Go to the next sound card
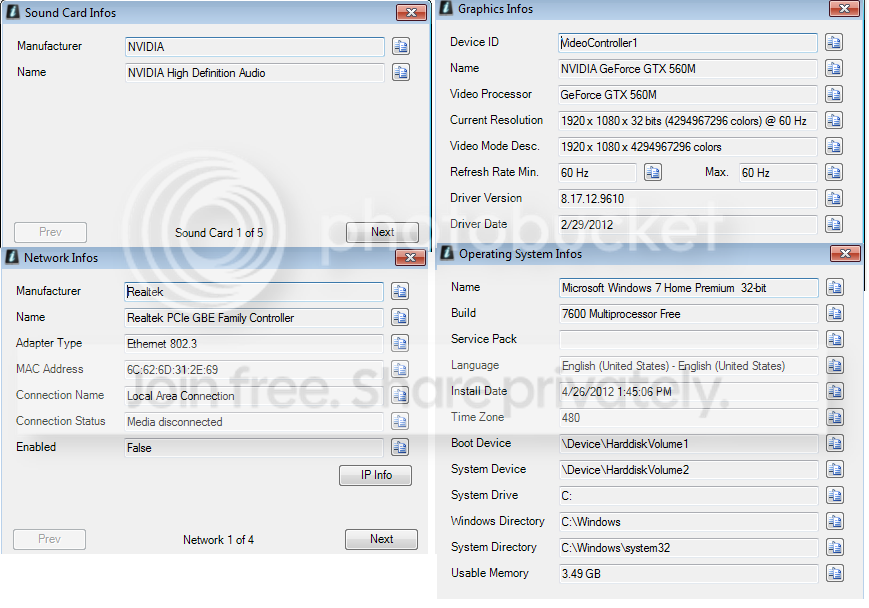Screen dimensions: 869x608 382,232
